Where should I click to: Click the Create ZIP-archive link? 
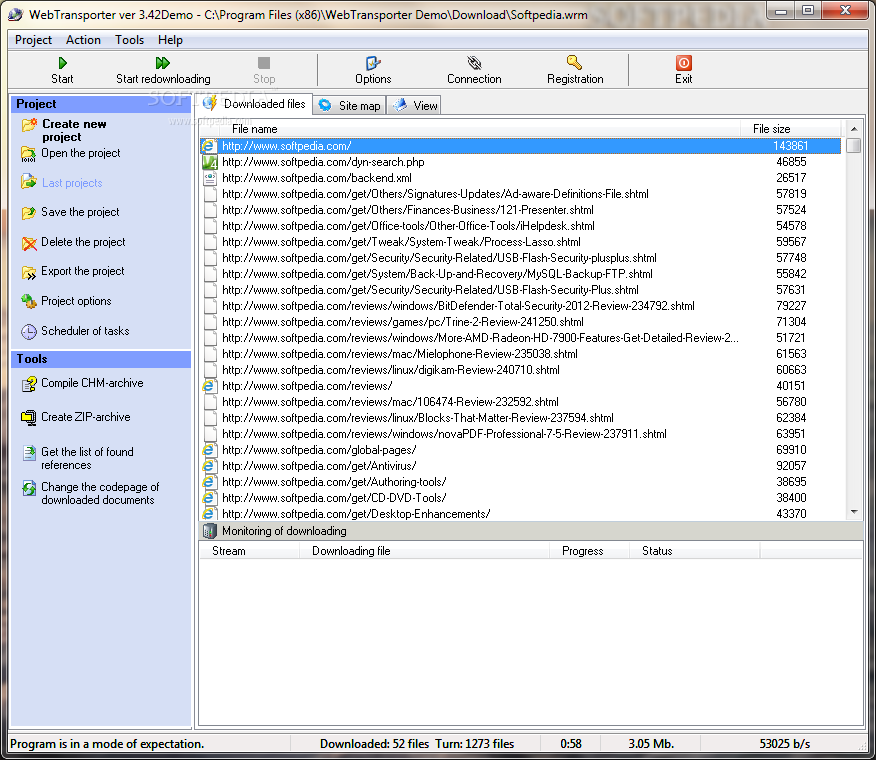[86, 417]
